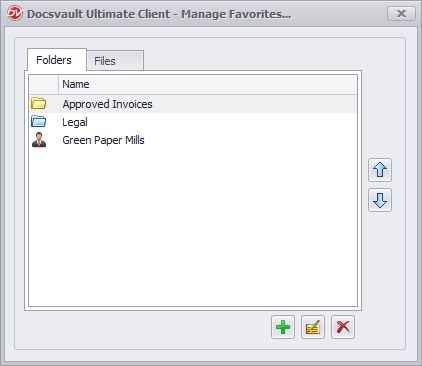Select the Legal favorite entry
Viewport: 422px width, 366px height.
tap(193, 122)
